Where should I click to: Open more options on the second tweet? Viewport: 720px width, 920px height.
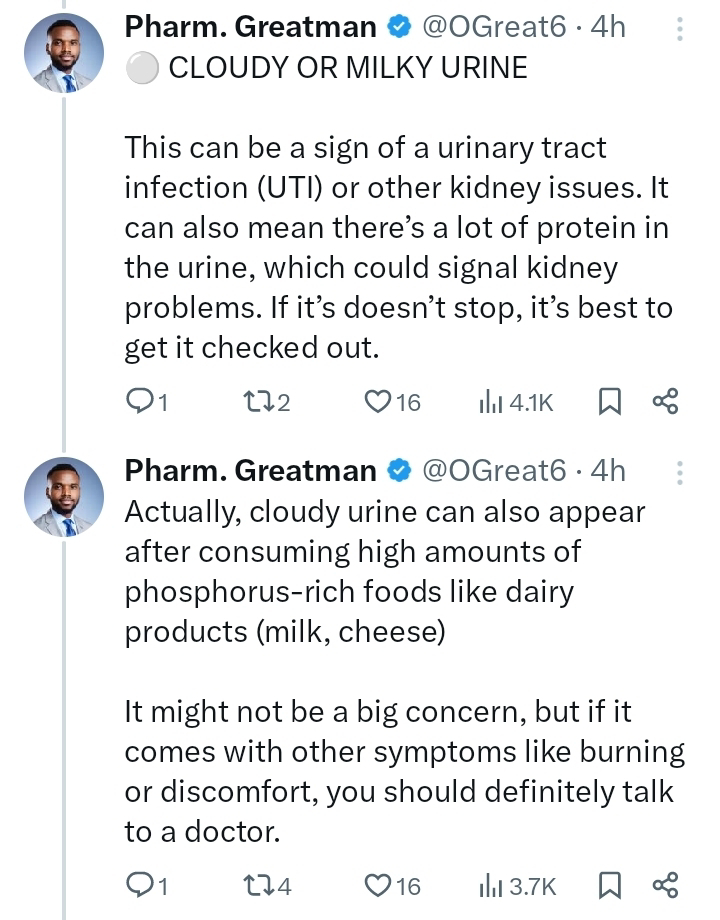(x=680, y=471)
